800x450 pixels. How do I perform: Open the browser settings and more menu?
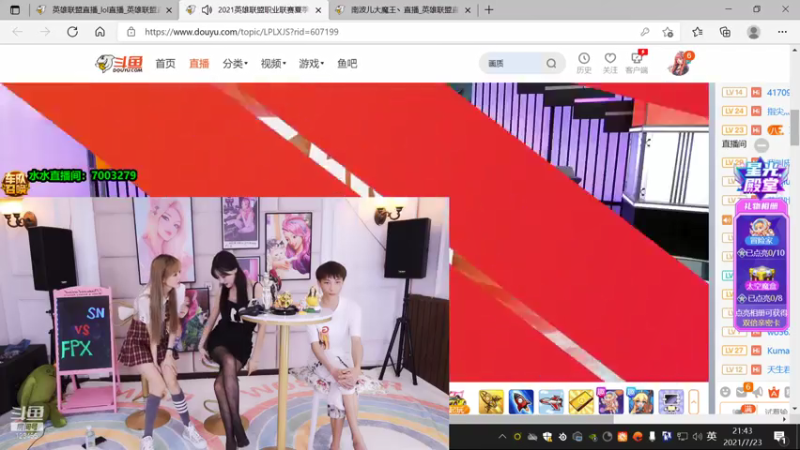[782, 32]
